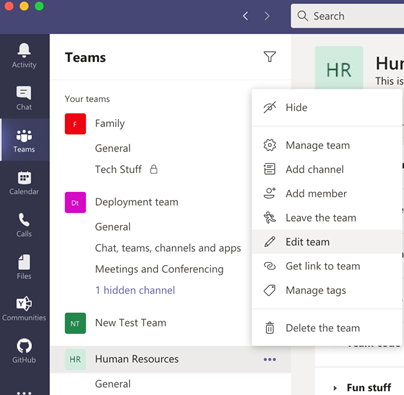
Task: Choose Add member menu entry
Action: click(x=327, y=193)
